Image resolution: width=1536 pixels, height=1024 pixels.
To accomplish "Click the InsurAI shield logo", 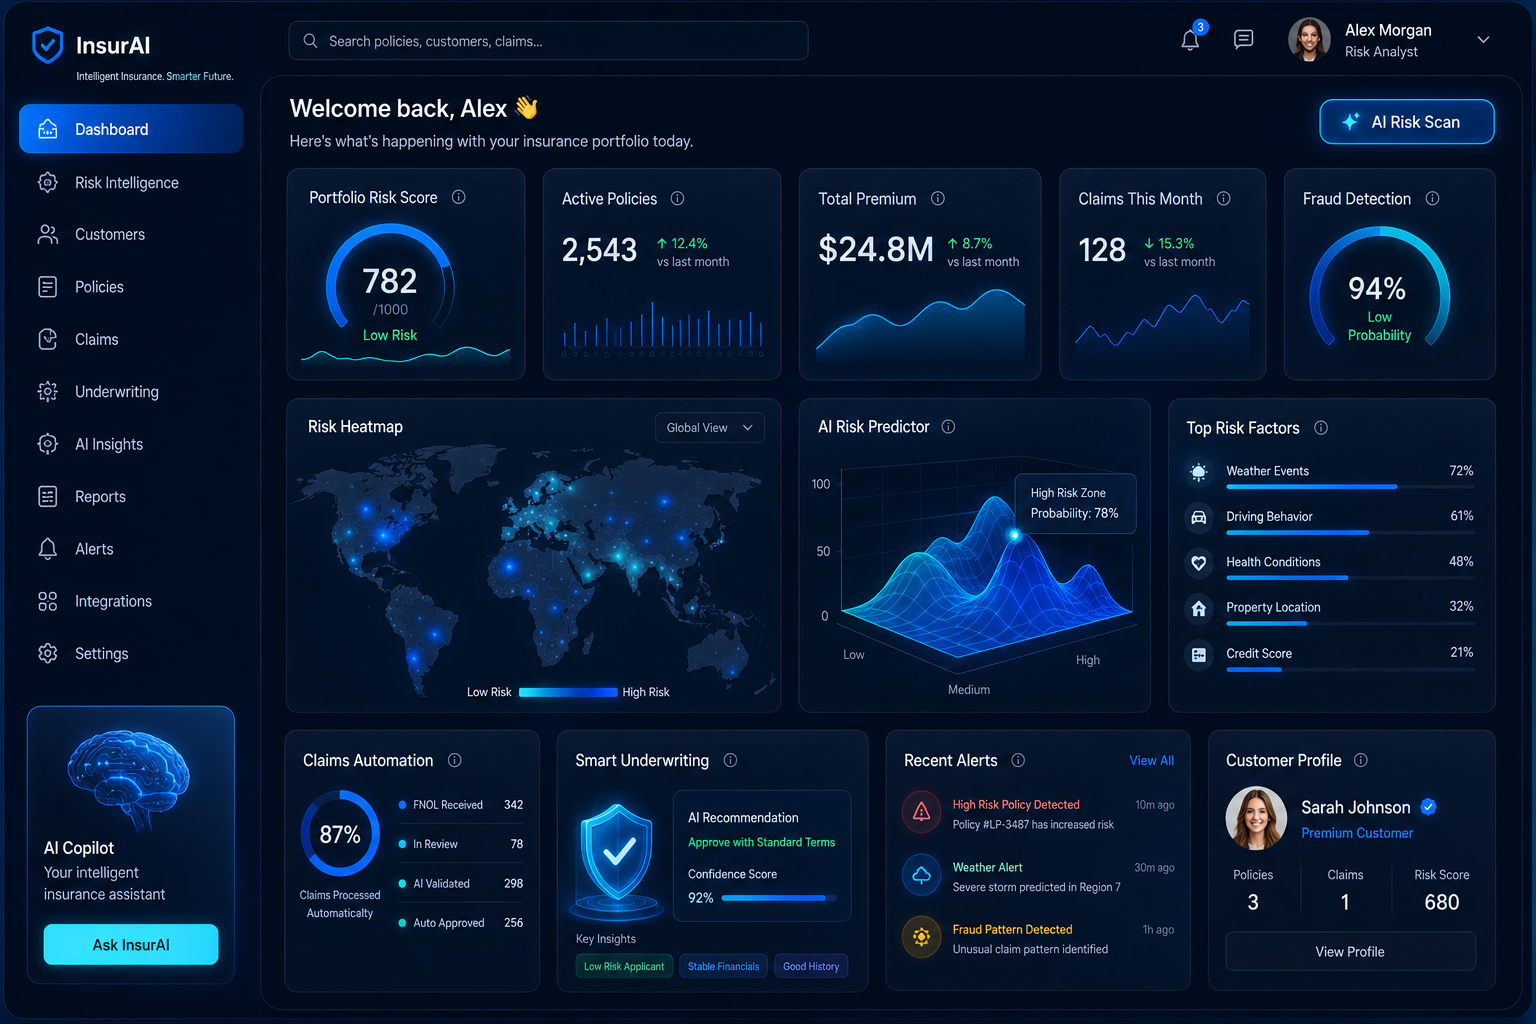I will [x=47, y=45].
